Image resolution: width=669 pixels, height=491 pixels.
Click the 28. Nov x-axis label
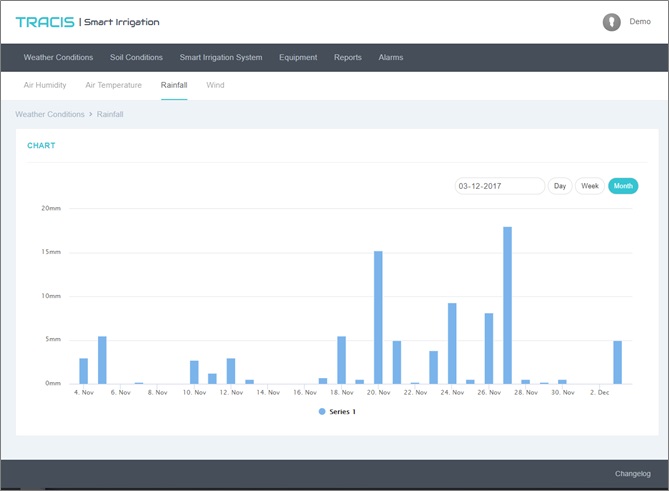[526, 392]
